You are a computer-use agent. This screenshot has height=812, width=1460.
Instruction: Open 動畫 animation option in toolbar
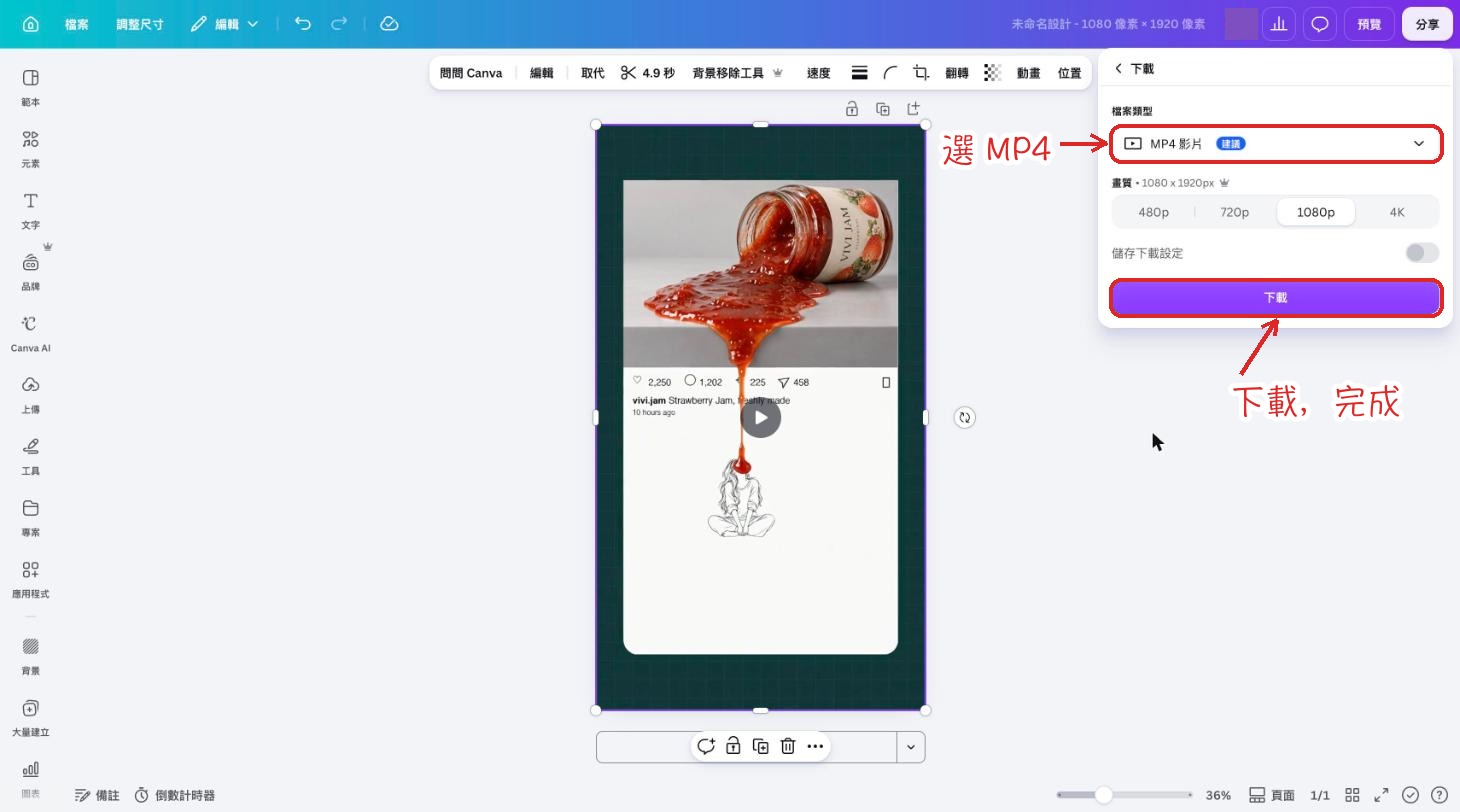pyautogui.click(x=1028, y=73)
